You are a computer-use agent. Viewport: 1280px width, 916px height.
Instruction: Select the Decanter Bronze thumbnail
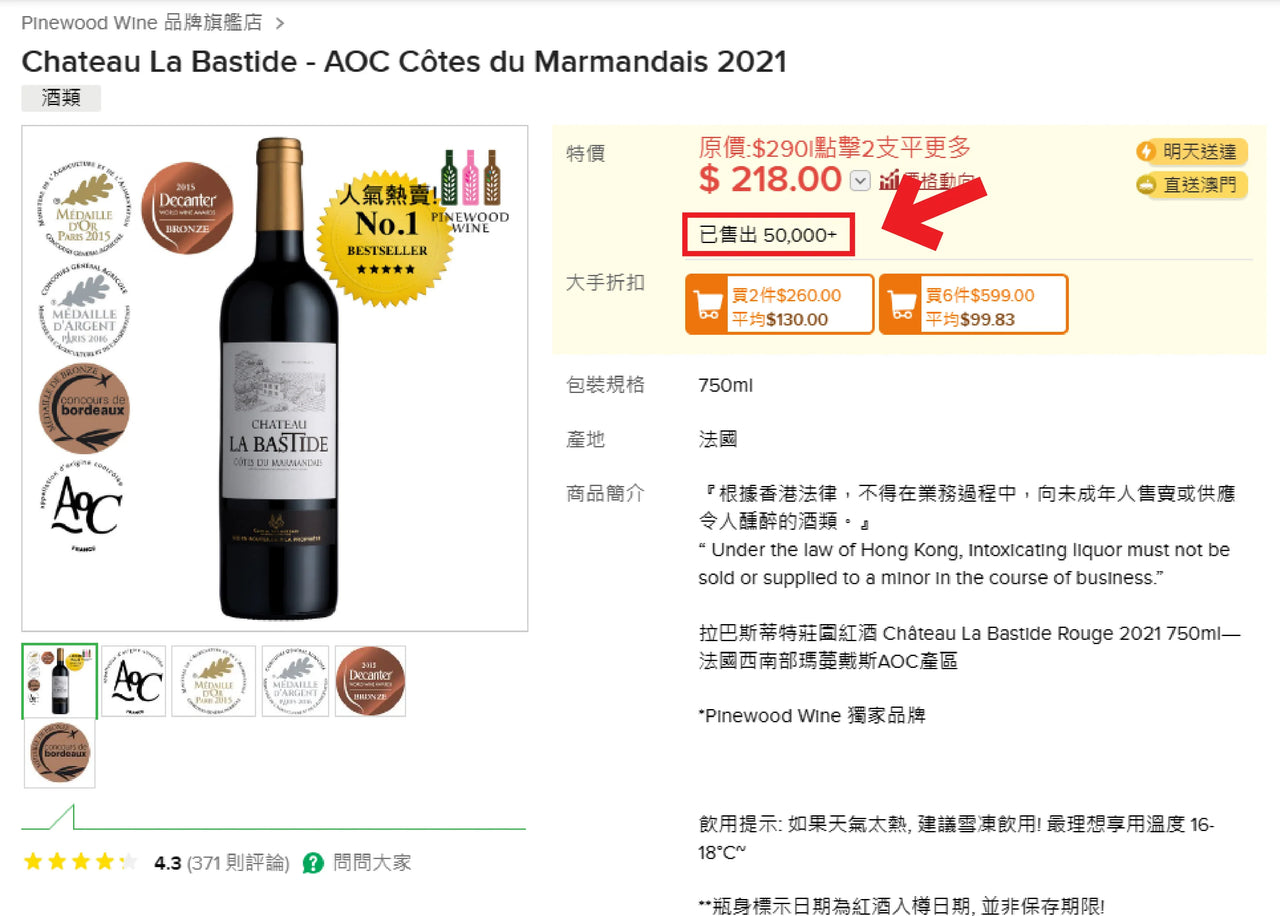(370, 681)
